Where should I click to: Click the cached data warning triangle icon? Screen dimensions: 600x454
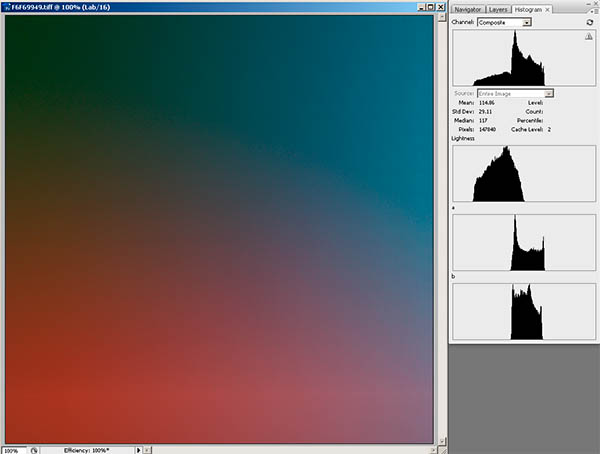point(589,37)
